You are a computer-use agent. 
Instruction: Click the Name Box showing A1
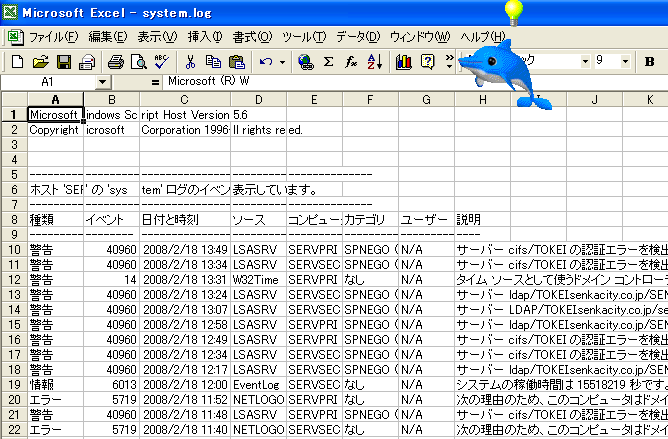[x=48, y=82]
